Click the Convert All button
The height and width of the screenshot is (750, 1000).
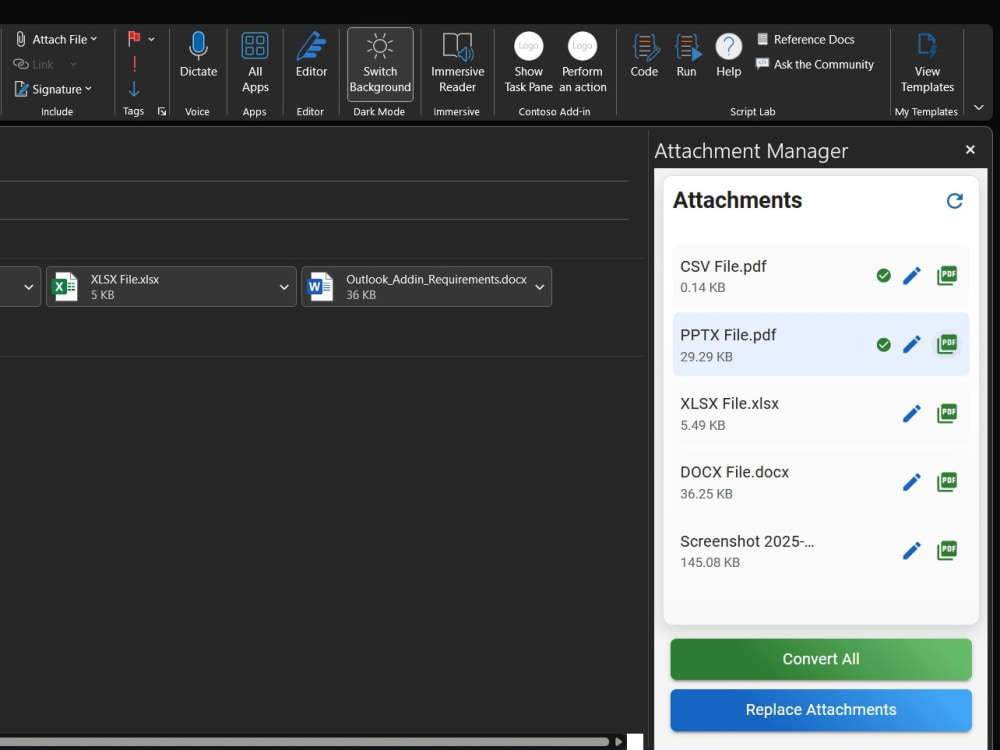[821, 659]
